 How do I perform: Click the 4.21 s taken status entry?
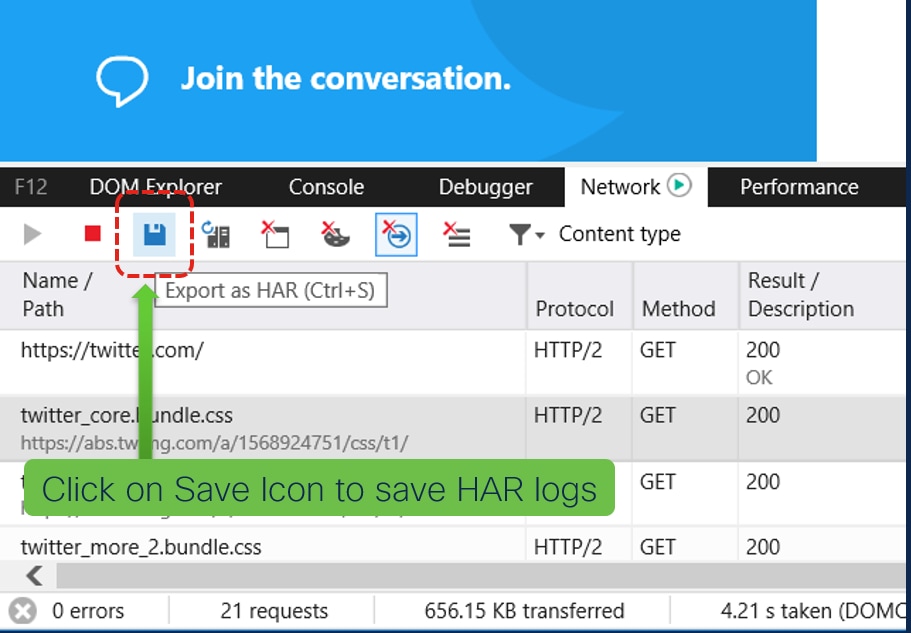tap(813, 612)
